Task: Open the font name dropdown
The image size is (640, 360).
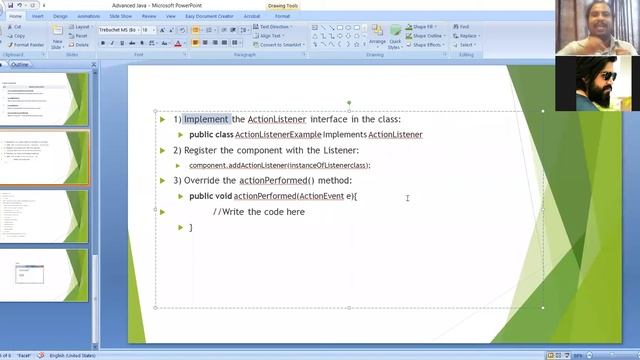Action: pos(139,30)
